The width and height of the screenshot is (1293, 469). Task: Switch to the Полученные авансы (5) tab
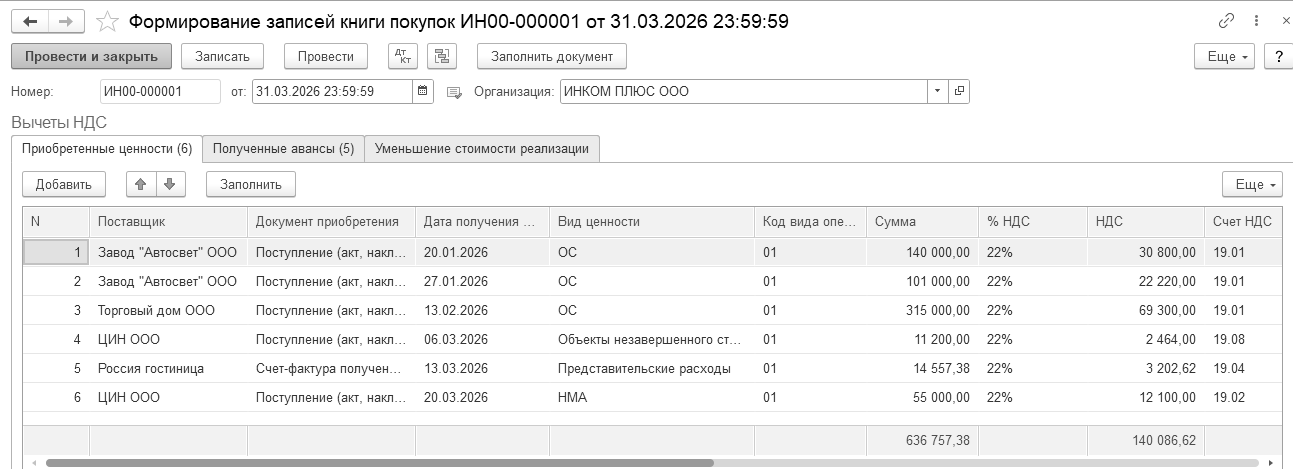[283, 149]
